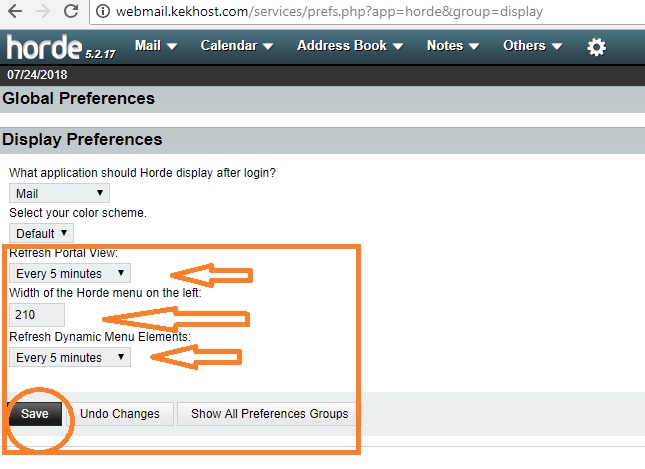Open the login application dropdown showing Mail
Viewport: 645px width, 469px height.
[x=59, y=194]
